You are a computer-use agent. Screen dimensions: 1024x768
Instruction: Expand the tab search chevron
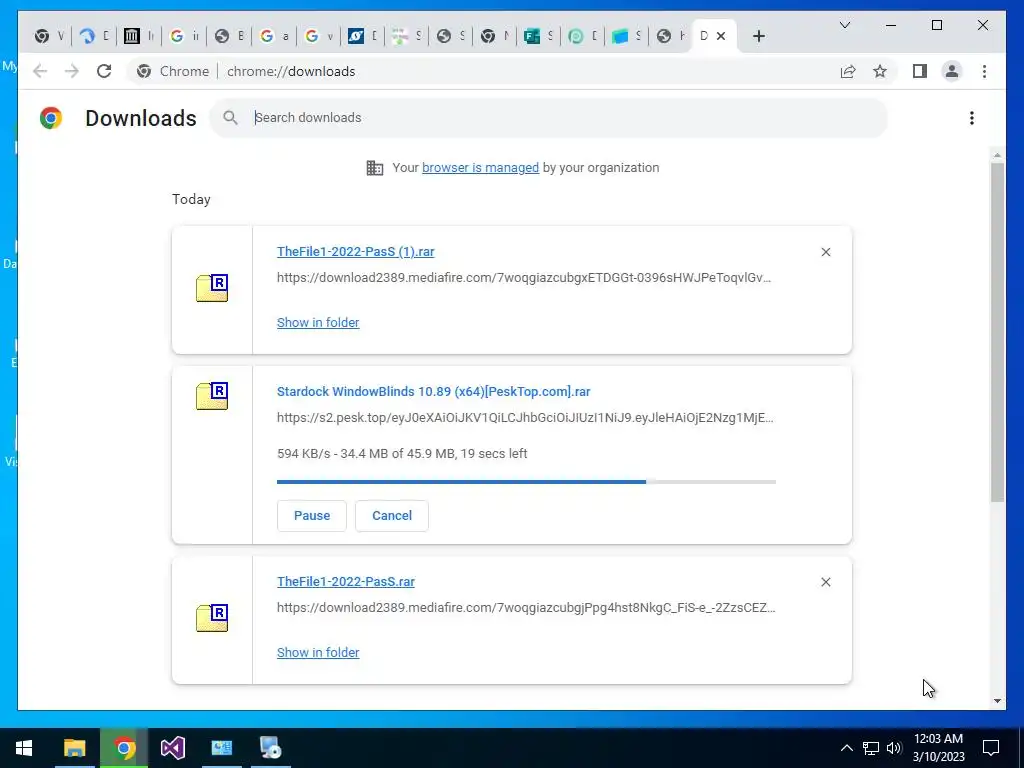tap(844, 25)
